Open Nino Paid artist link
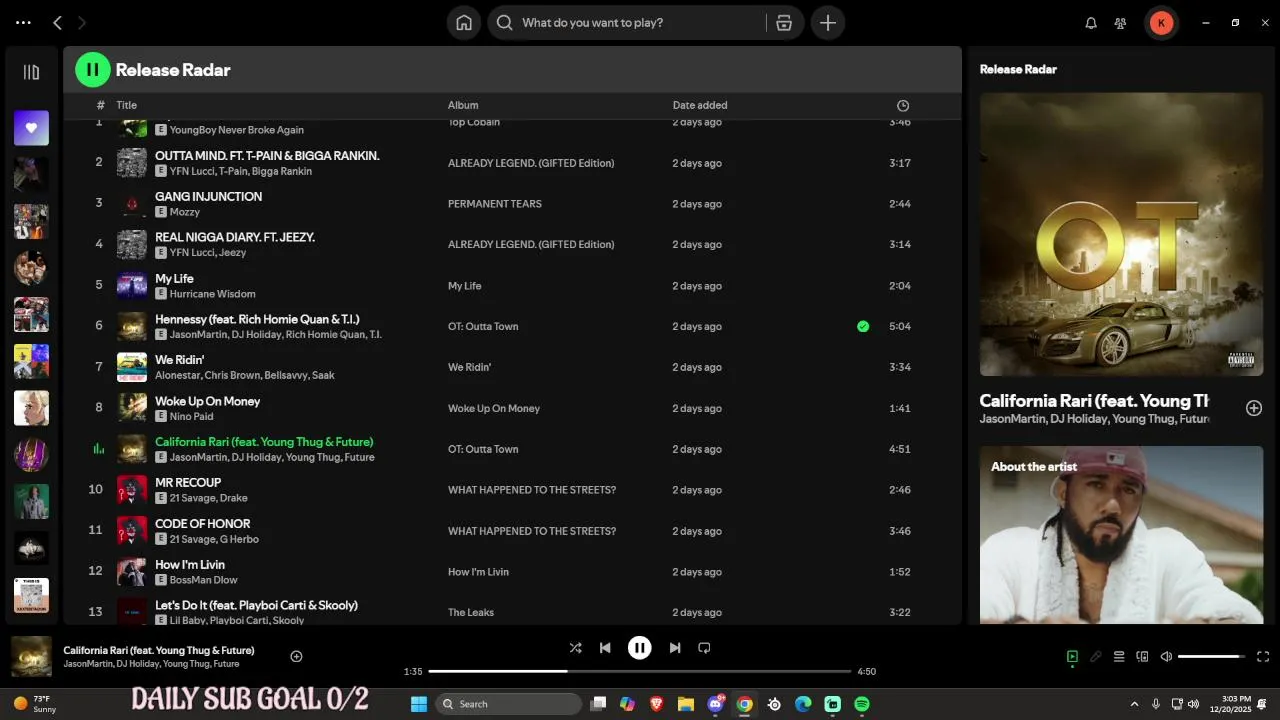Image resolution: width=1280 pixels, height=720 pixels. [191, 416]
